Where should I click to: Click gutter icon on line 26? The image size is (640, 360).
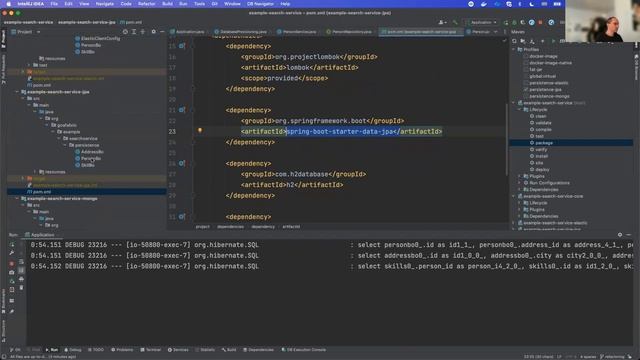coord(182,163)
